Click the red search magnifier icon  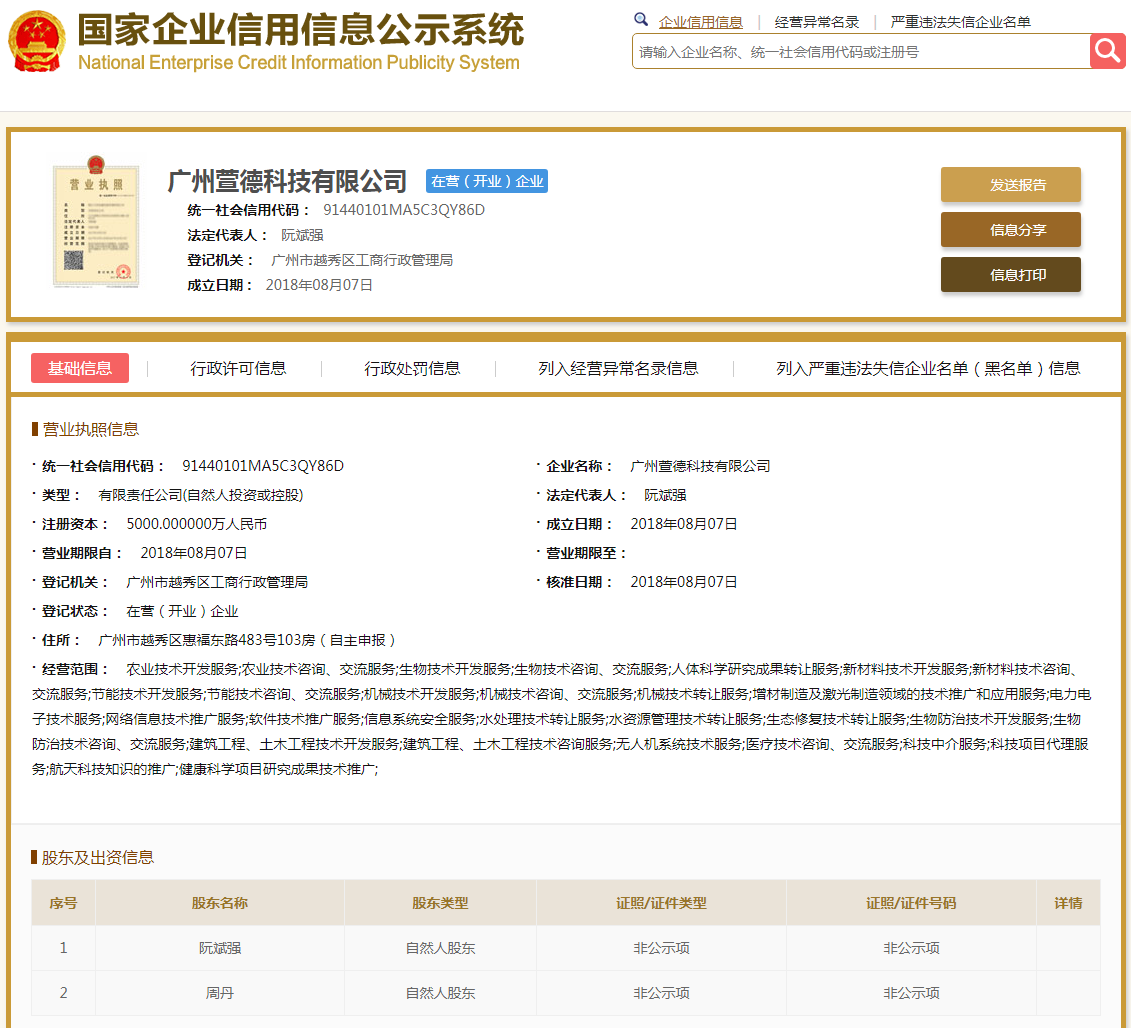tap(1107, 51)
